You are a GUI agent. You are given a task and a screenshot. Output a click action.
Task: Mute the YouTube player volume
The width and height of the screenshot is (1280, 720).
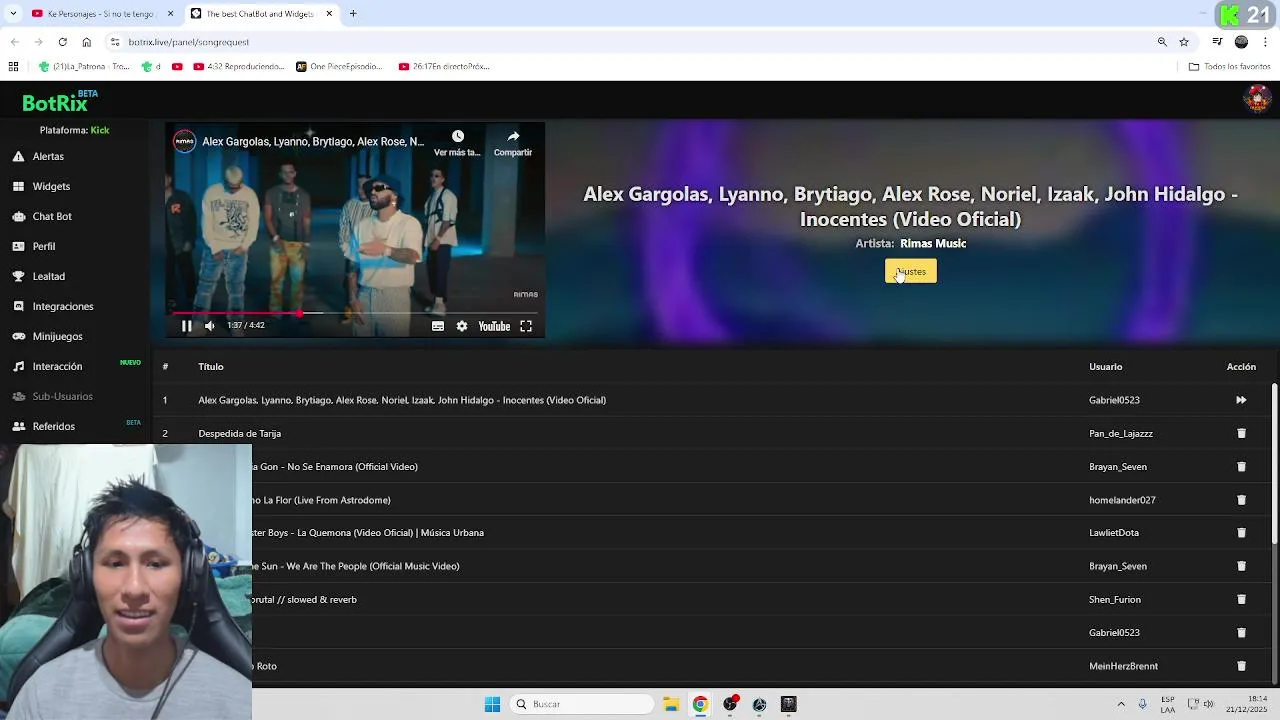pos(209,326)
